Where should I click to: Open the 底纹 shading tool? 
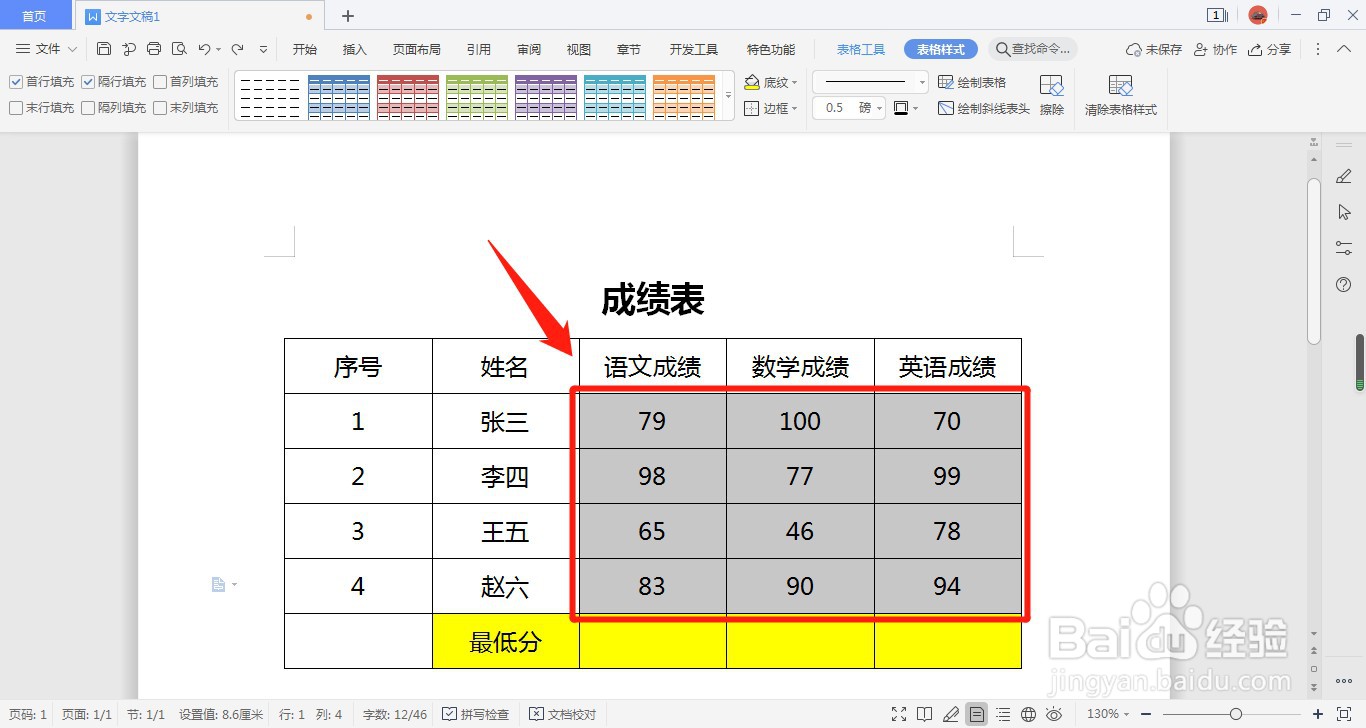click(x=770, y=81)
